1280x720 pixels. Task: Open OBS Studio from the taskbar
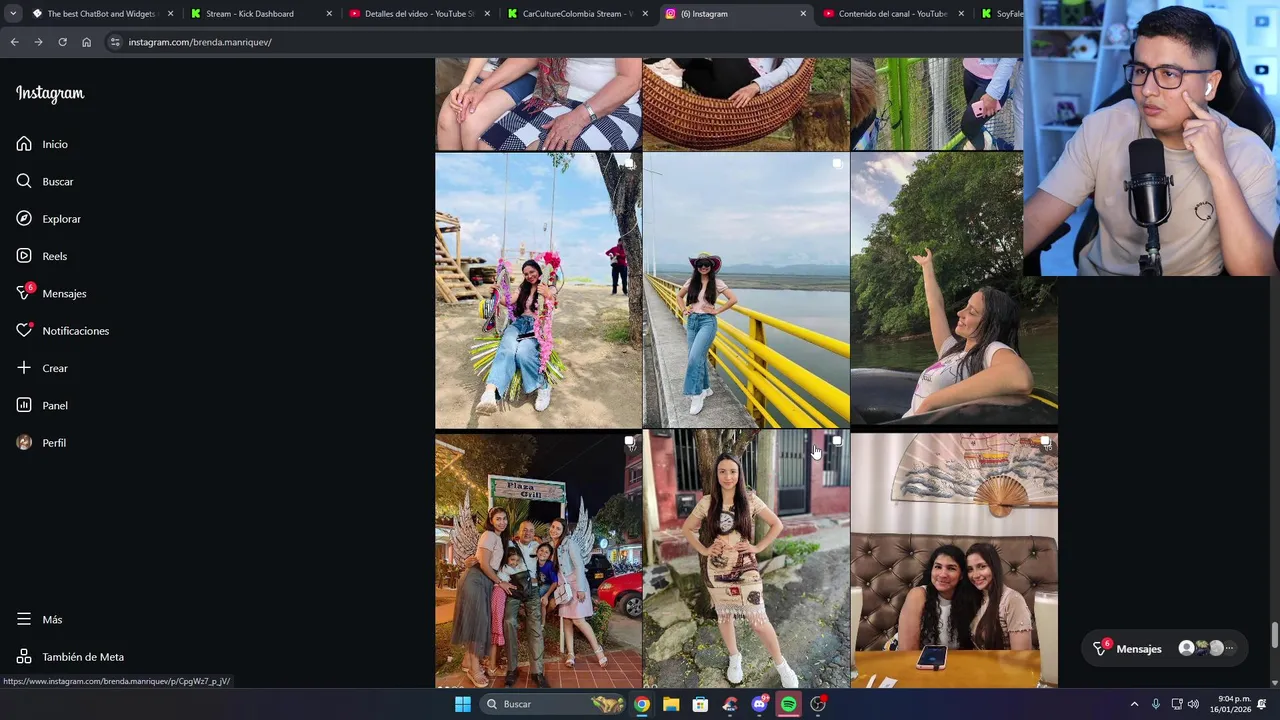pyautogui.click(x=818, y=704)
